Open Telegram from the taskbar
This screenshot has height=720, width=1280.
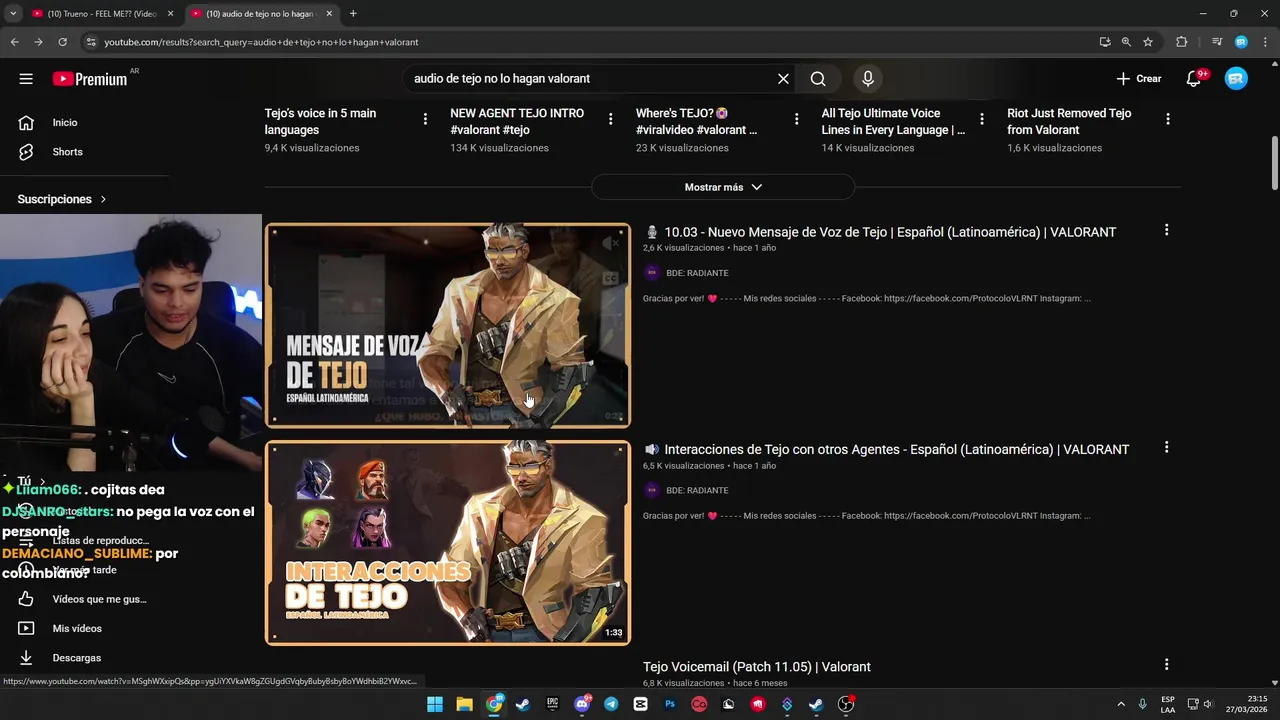611,704
